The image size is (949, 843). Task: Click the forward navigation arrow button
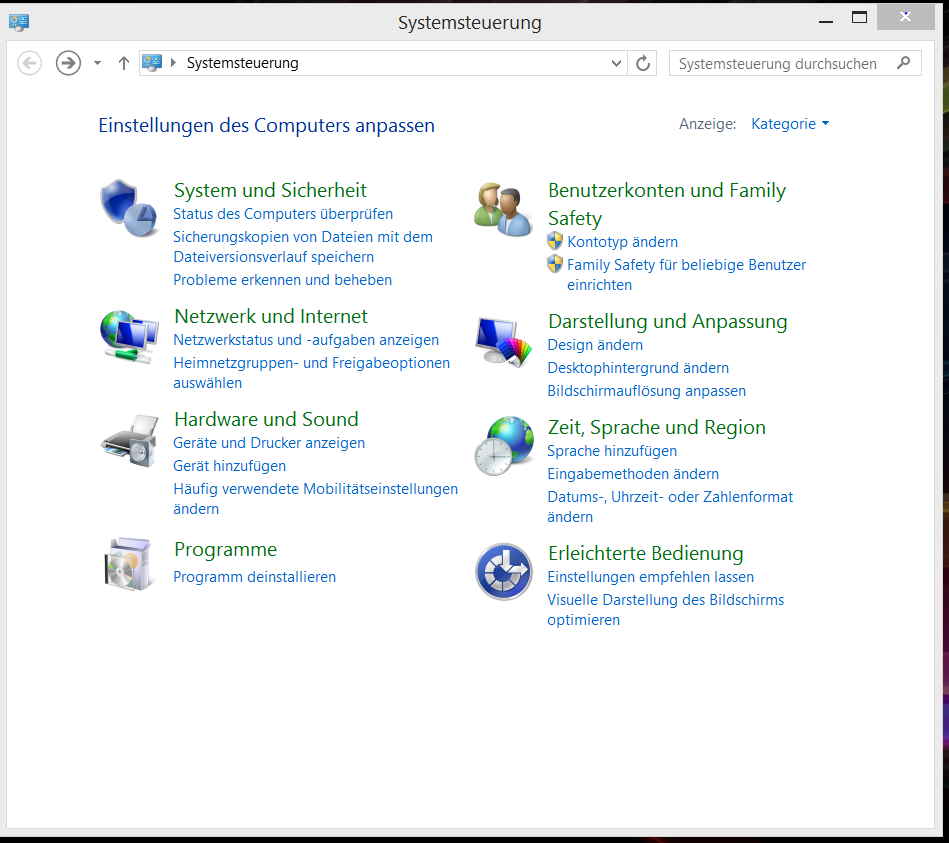tap(68, 63)
